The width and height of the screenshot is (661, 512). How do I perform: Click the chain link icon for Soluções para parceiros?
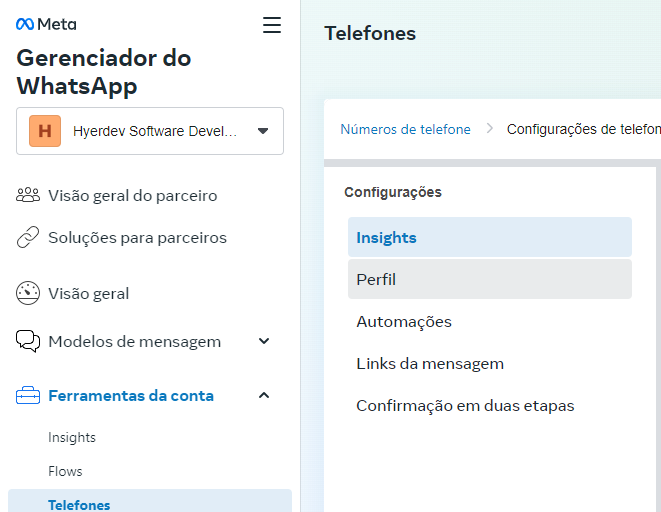pyautogui.click(x=28, y=237)
